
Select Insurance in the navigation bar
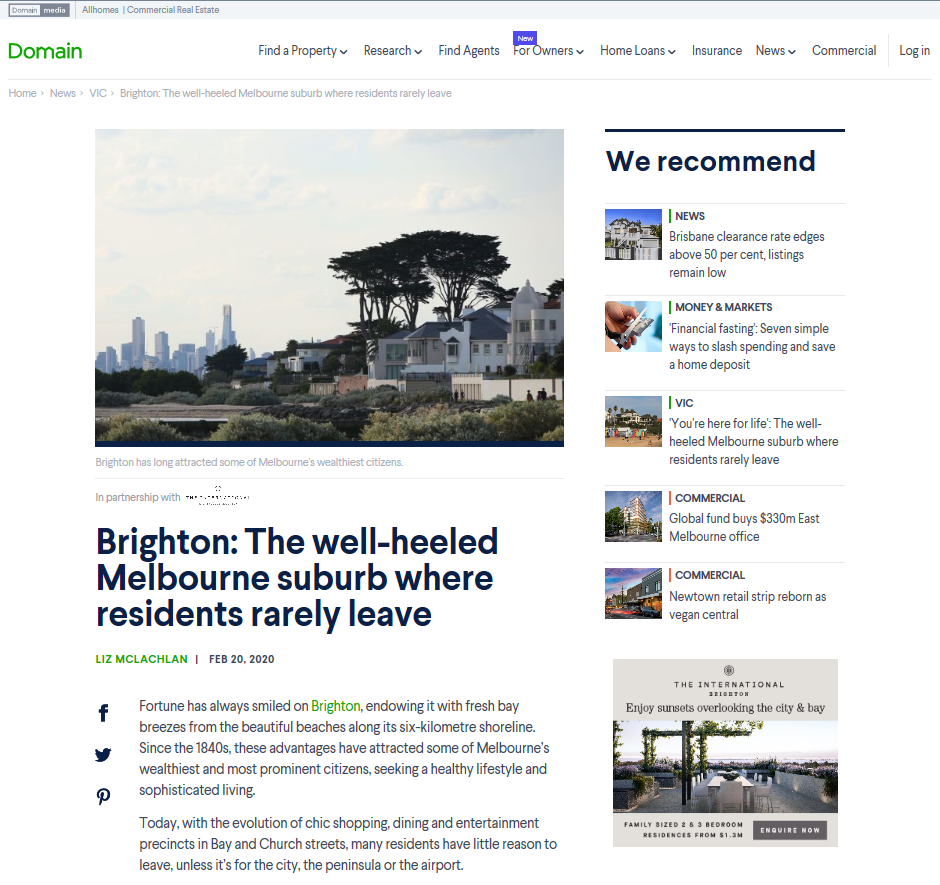pos(716,51)
